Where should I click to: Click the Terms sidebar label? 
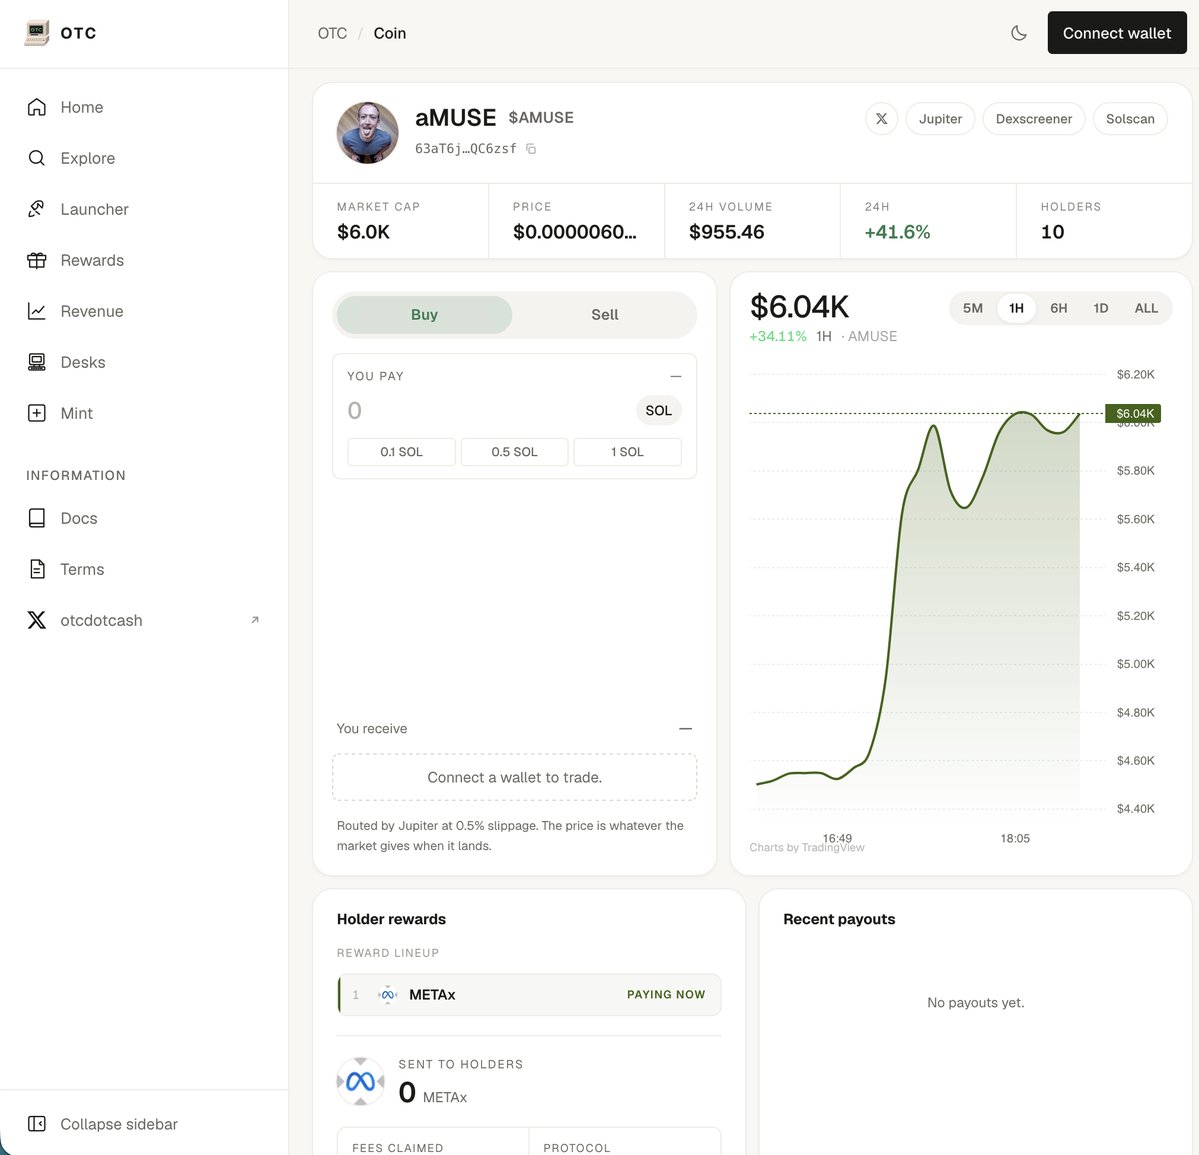(x=82, y=569)
